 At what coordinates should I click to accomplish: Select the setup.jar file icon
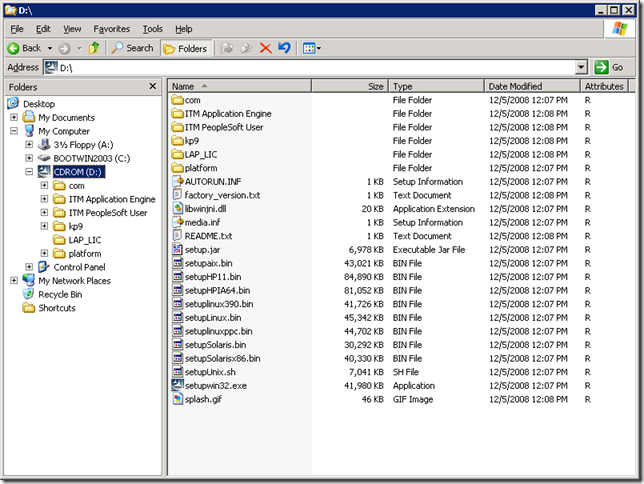(177, 249)
